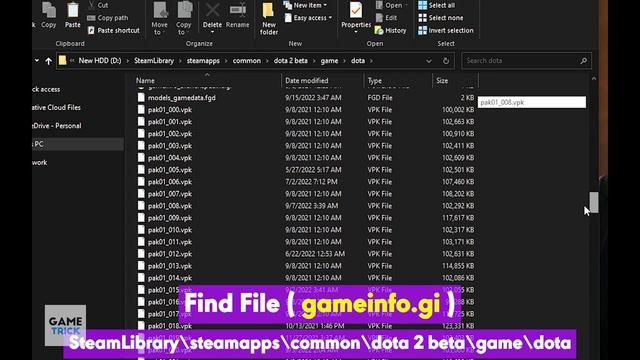The height and width of the screenshot is (360, 640).
Task: Click the pak01_008.vpk tooltip text box
Action: tap(532, 102)
